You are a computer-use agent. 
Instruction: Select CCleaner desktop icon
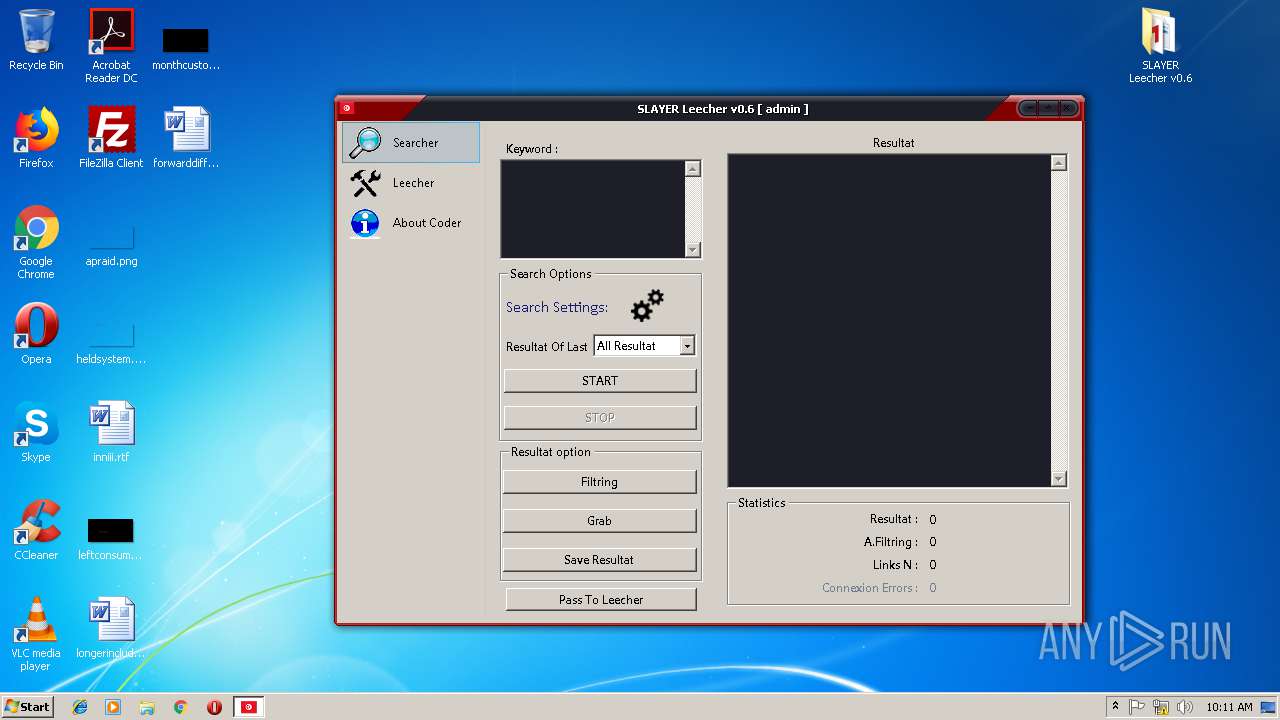point(36,530)
